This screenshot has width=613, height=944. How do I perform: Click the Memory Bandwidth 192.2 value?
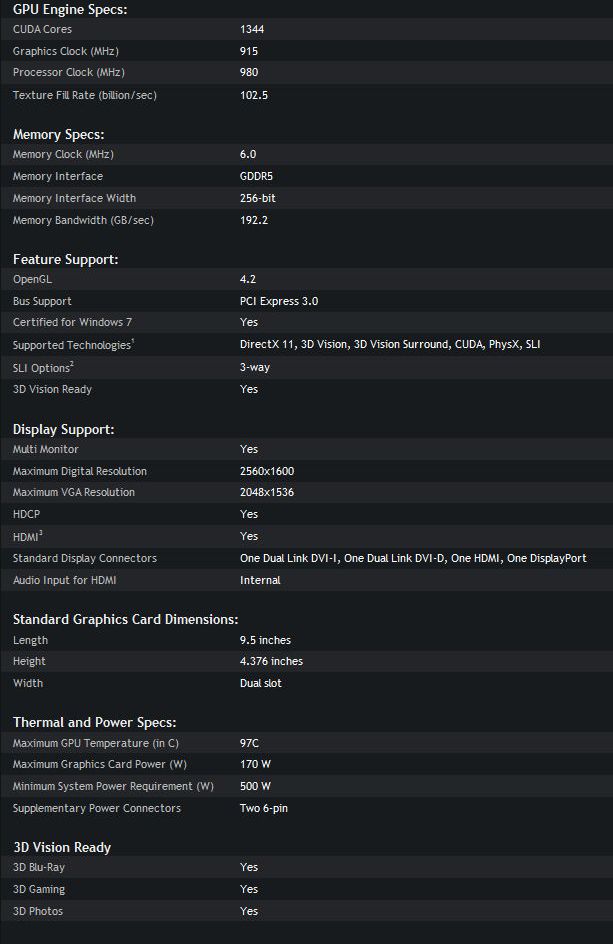coord(254,220)
